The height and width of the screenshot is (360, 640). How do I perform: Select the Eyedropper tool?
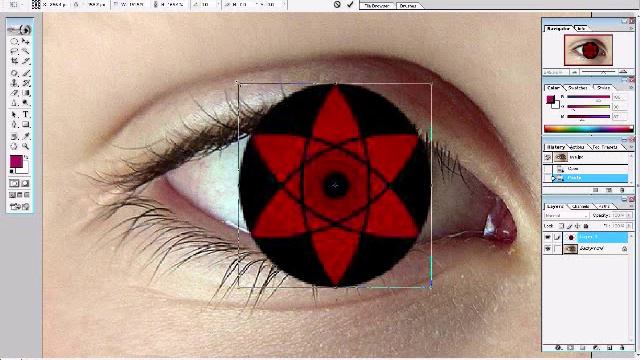tap(26, 136)
